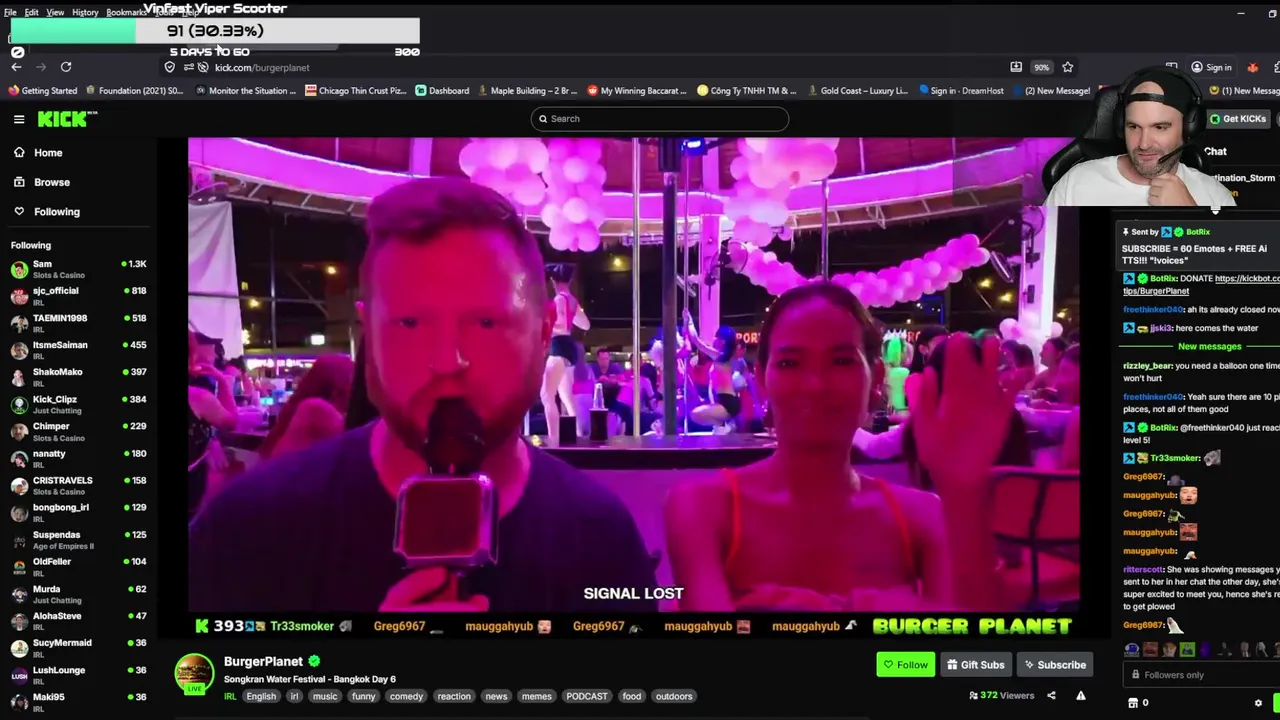Open the Gold Coast Luxury bookmark
The image size is (1280, 720).
point(857,91)
